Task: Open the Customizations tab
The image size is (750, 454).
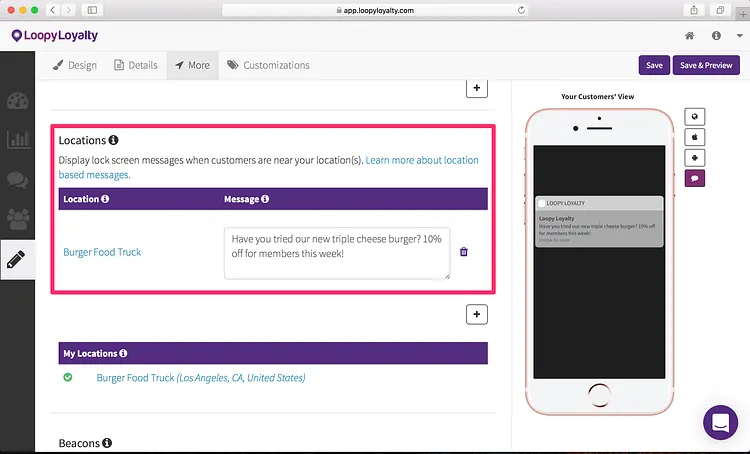Action: (x=268, y=65)
